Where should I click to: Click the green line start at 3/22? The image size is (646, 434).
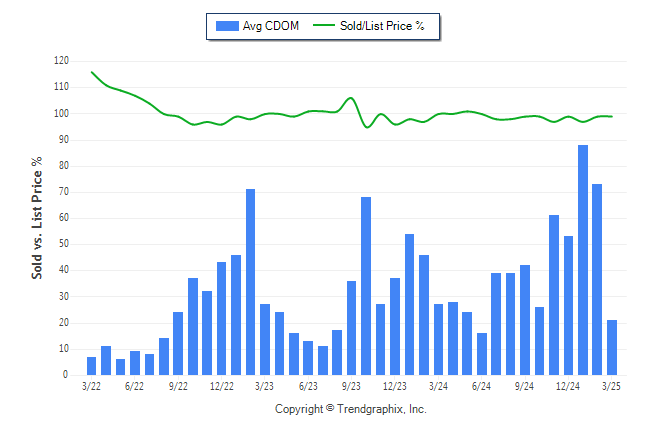(91, 72)
